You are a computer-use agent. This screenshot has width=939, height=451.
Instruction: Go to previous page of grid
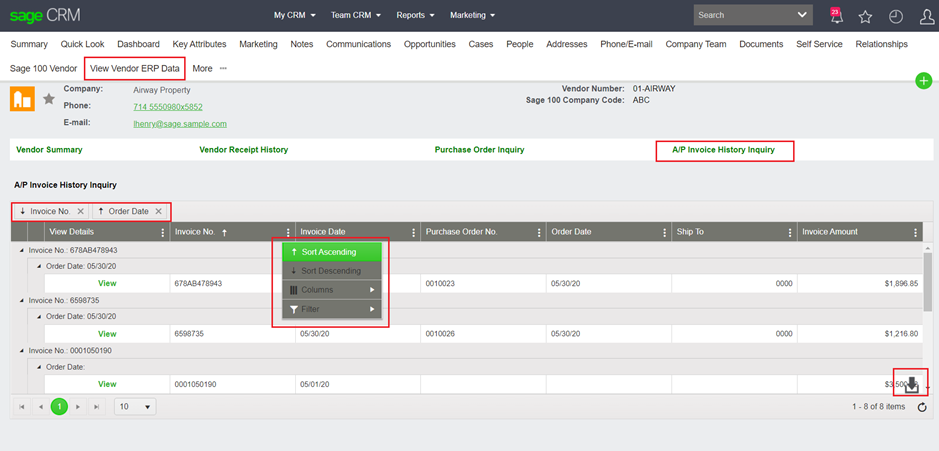click(x=41, y=407)
